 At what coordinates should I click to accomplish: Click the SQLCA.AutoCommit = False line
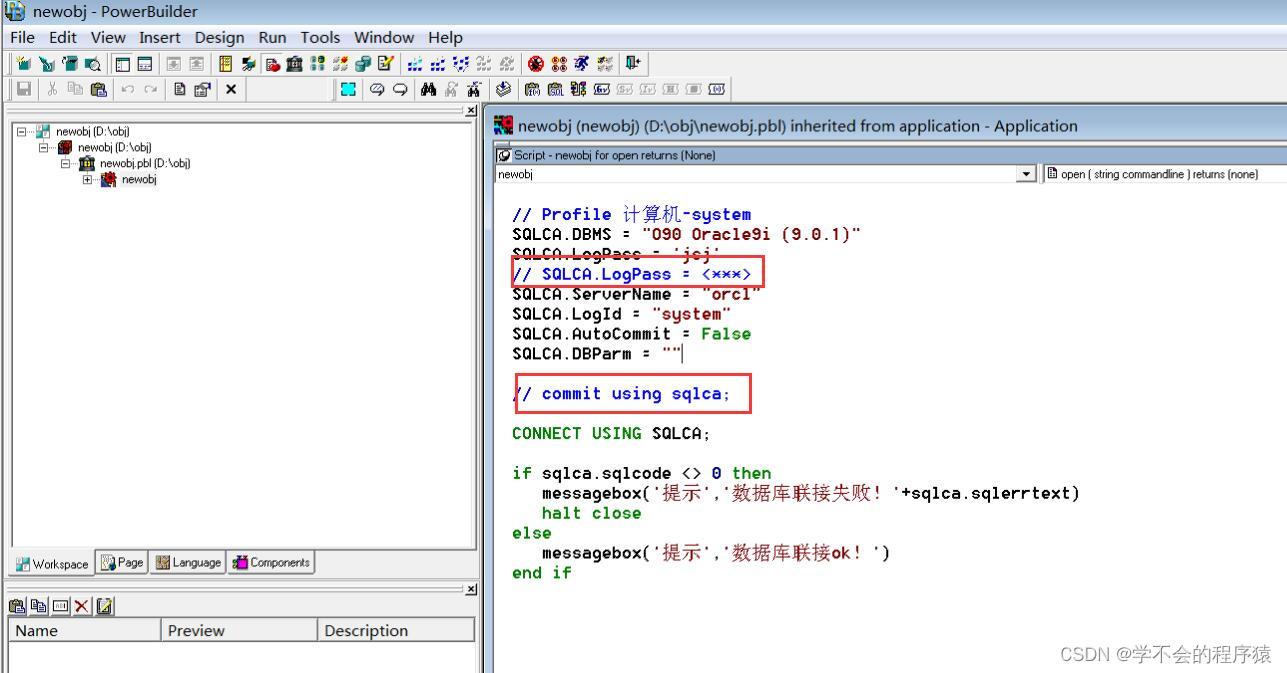[631, 334]
